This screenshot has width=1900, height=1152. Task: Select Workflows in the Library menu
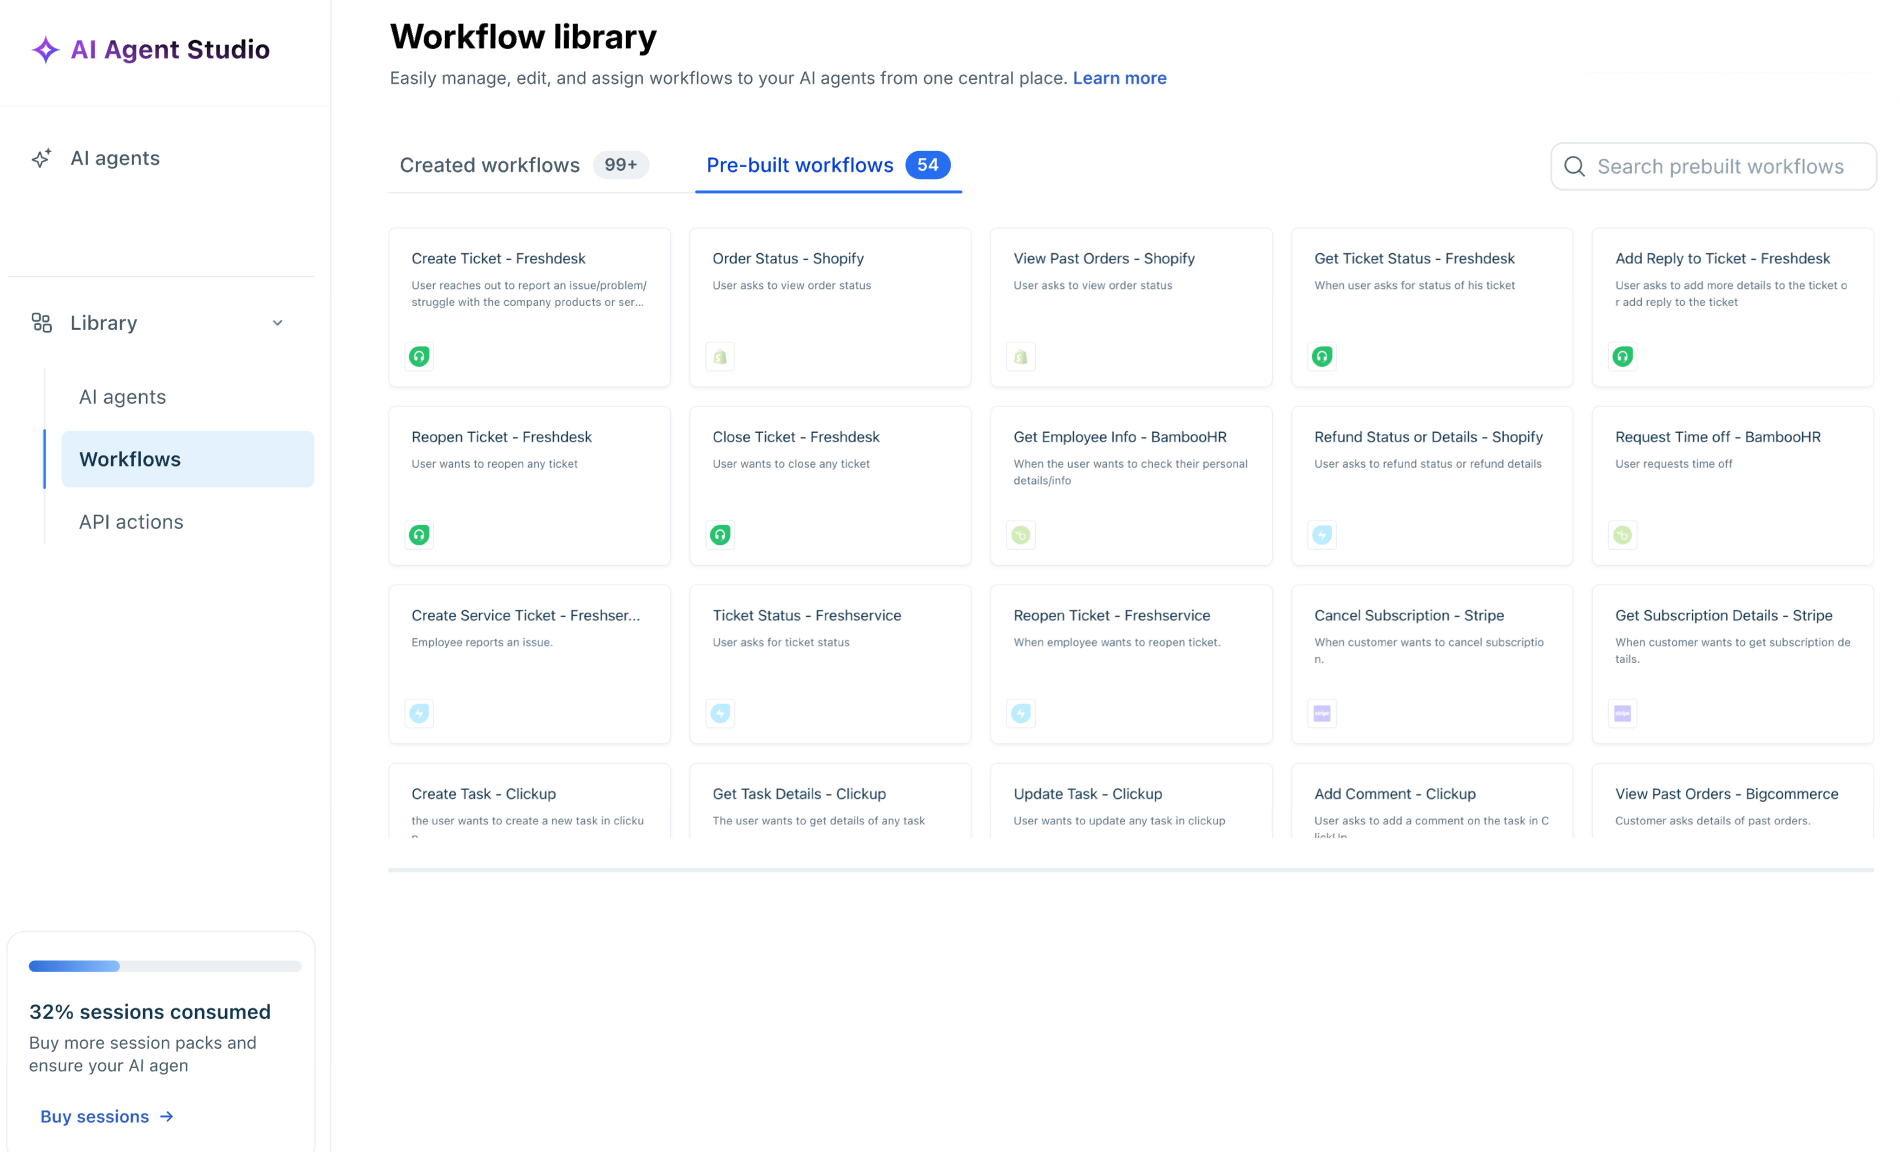pyautogui.click(x=188, y=459)
